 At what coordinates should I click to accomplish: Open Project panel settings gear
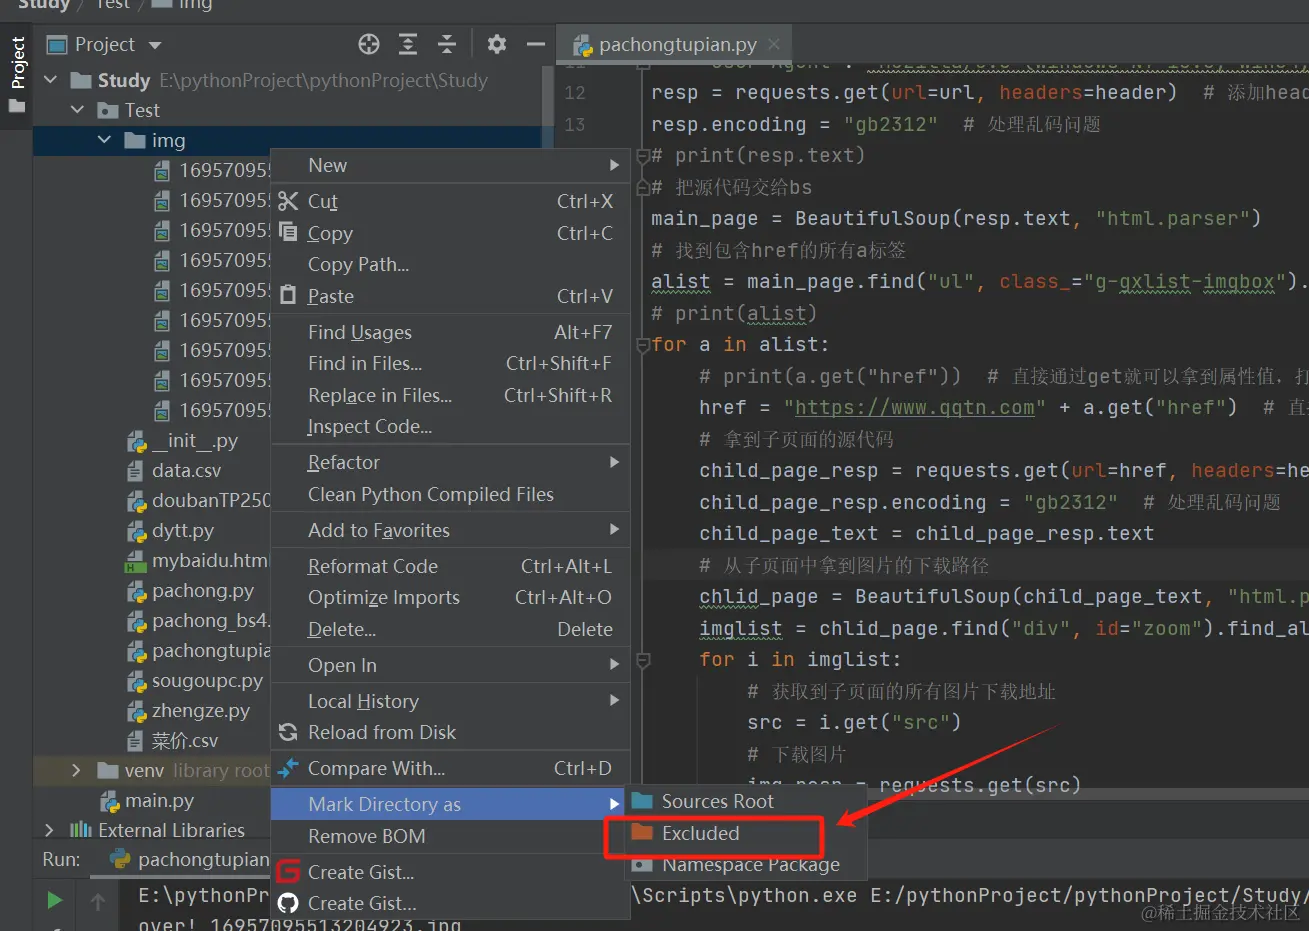click(x=497, y=44)
